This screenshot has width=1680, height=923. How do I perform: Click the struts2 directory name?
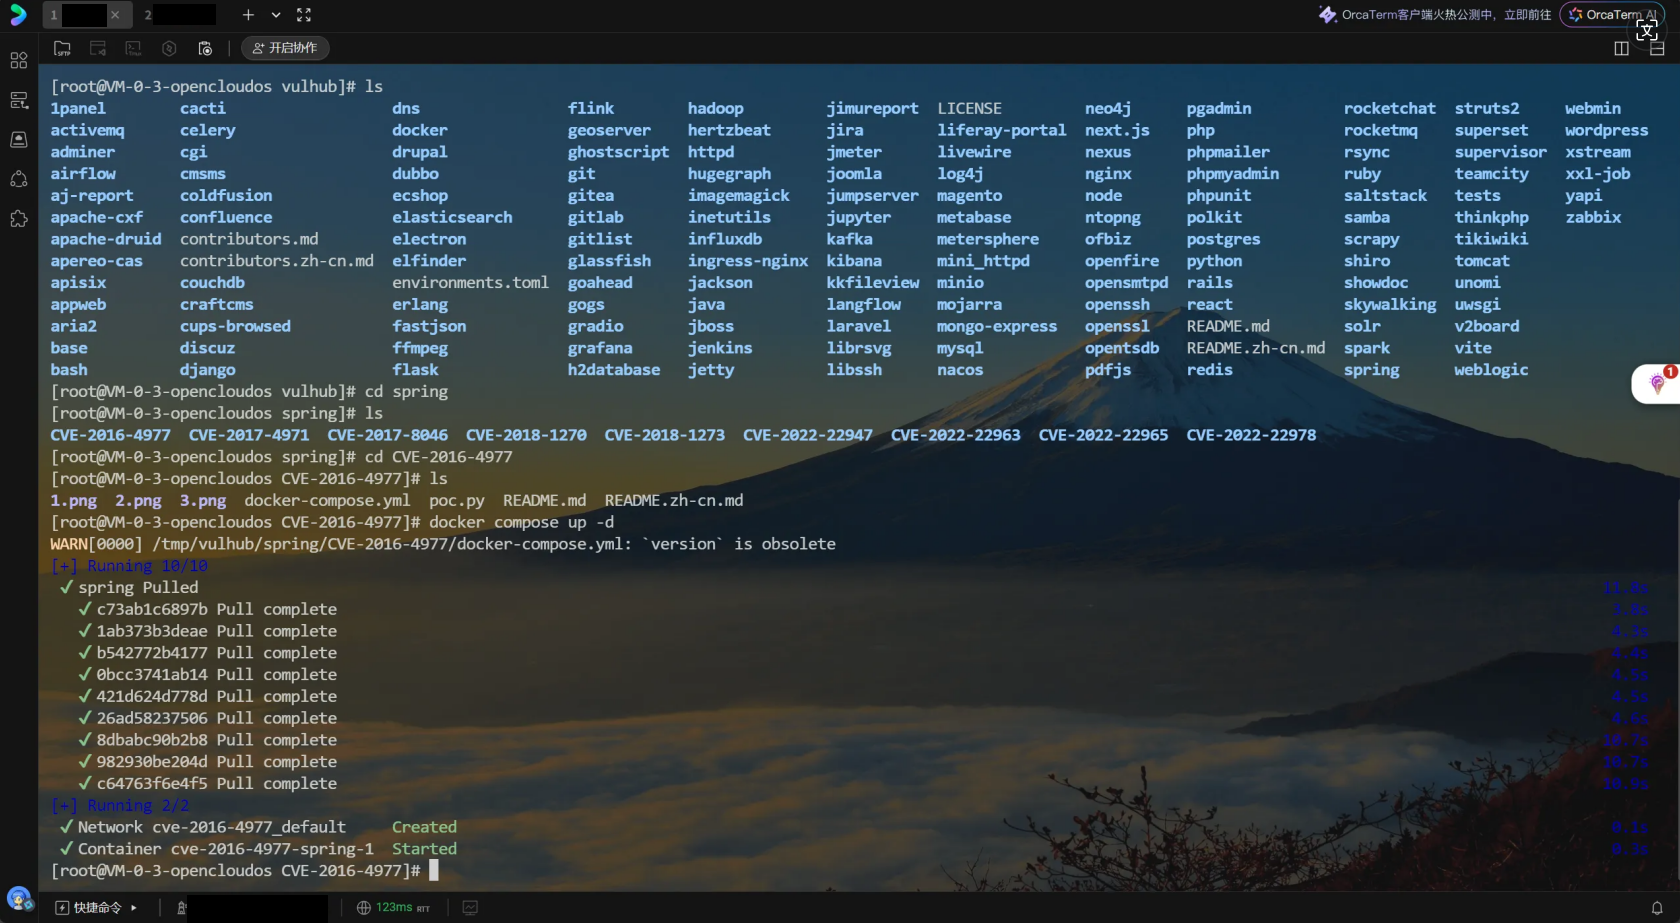[1487, 108]
